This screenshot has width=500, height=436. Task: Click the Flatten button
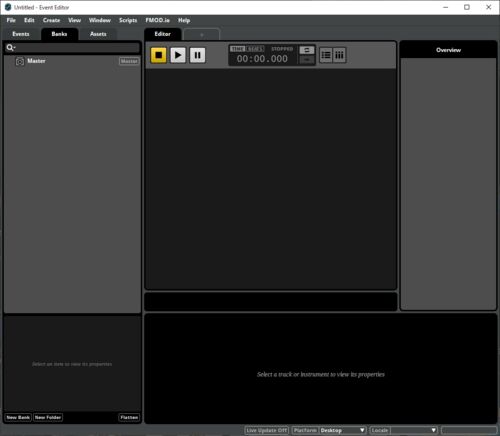[129, 417]
